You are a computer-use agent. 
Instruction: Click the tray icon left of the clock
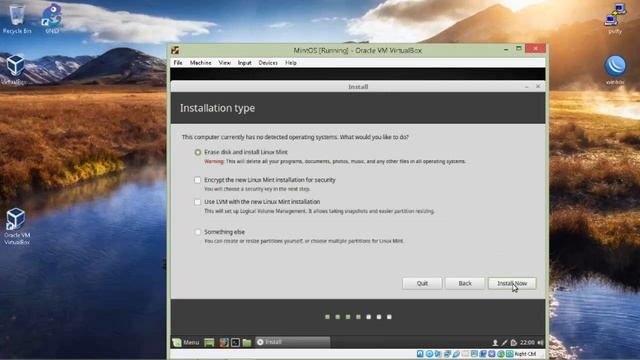(513, 342)
